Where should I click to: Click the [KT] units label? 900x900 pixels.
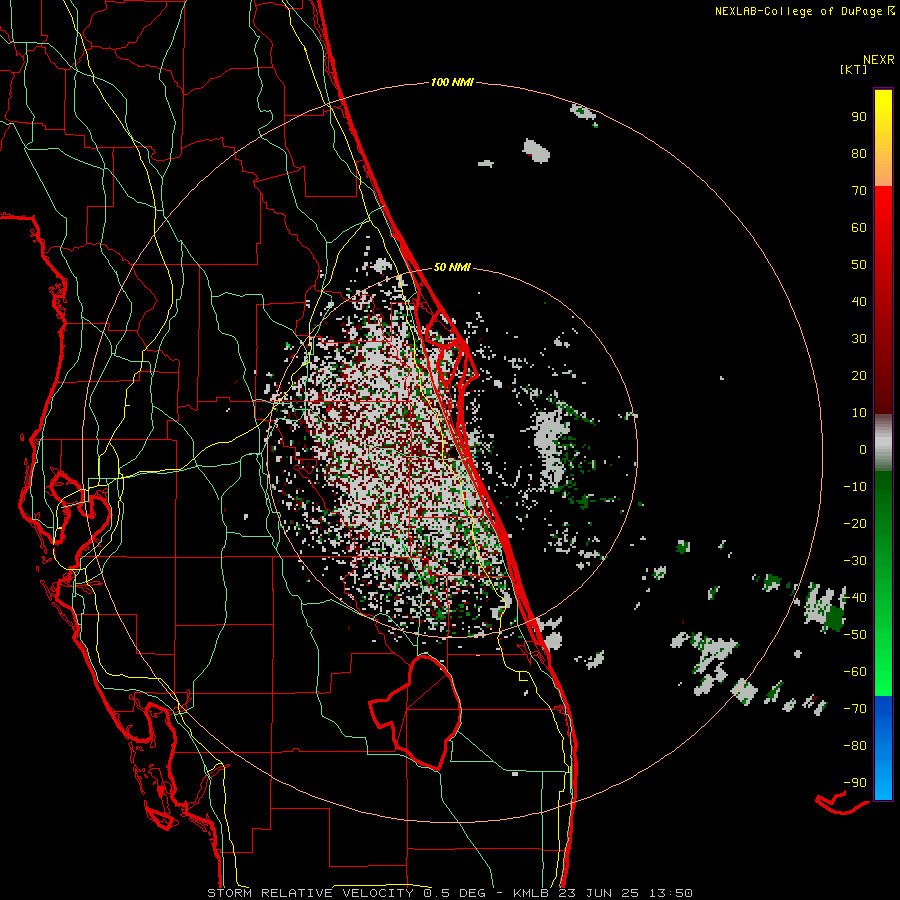coord(853,69)
